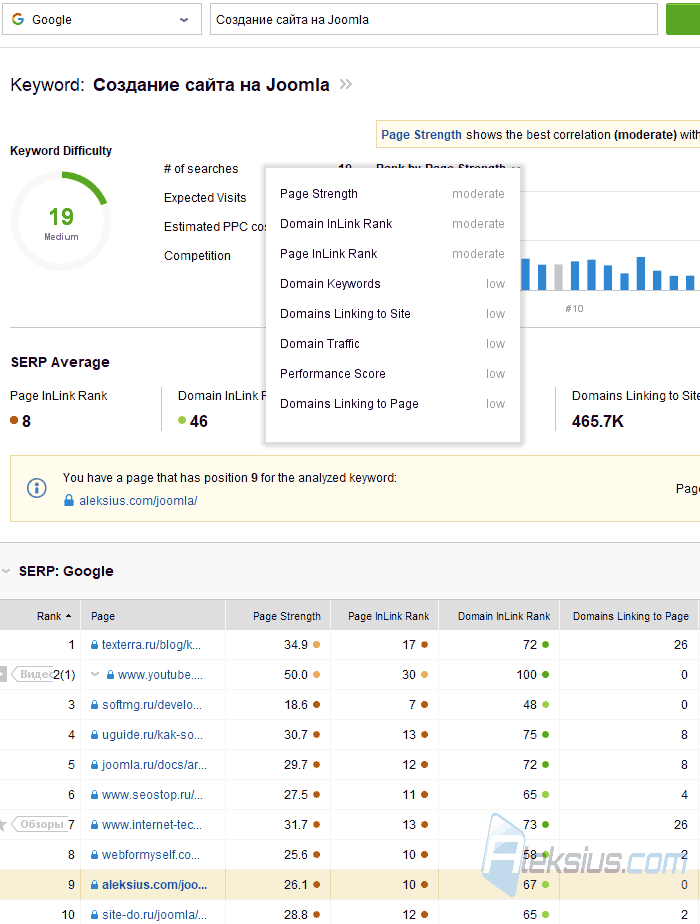
Task: Click the Видео tag on rank 2 row
Action: point(34,675)
